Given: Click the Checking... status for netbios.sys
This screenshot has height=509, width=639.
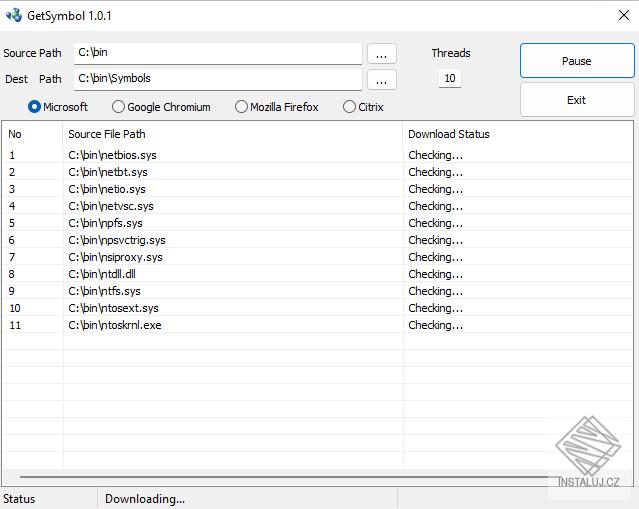Looking at the screenshot, I should (435, 155).
